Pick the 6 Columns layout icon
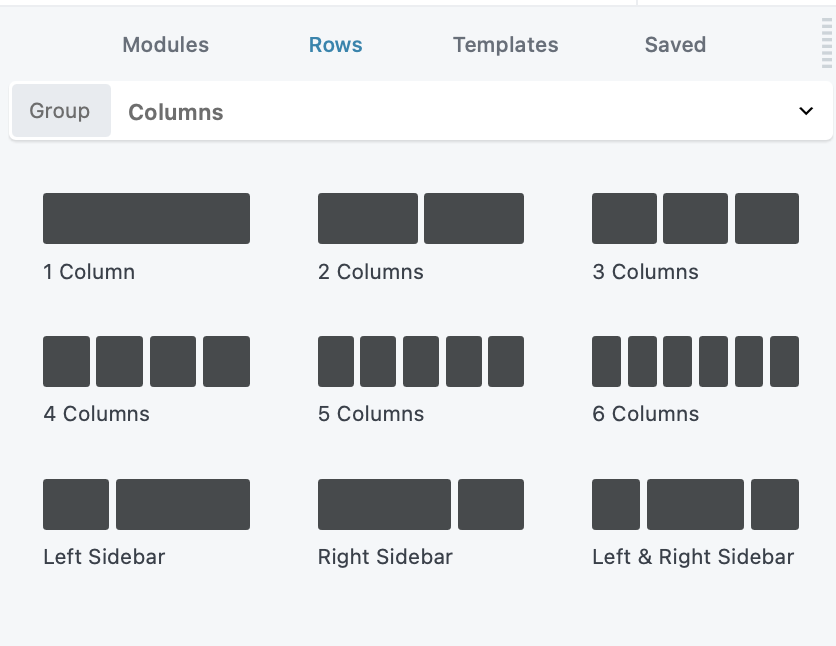 tap(695, 361)
